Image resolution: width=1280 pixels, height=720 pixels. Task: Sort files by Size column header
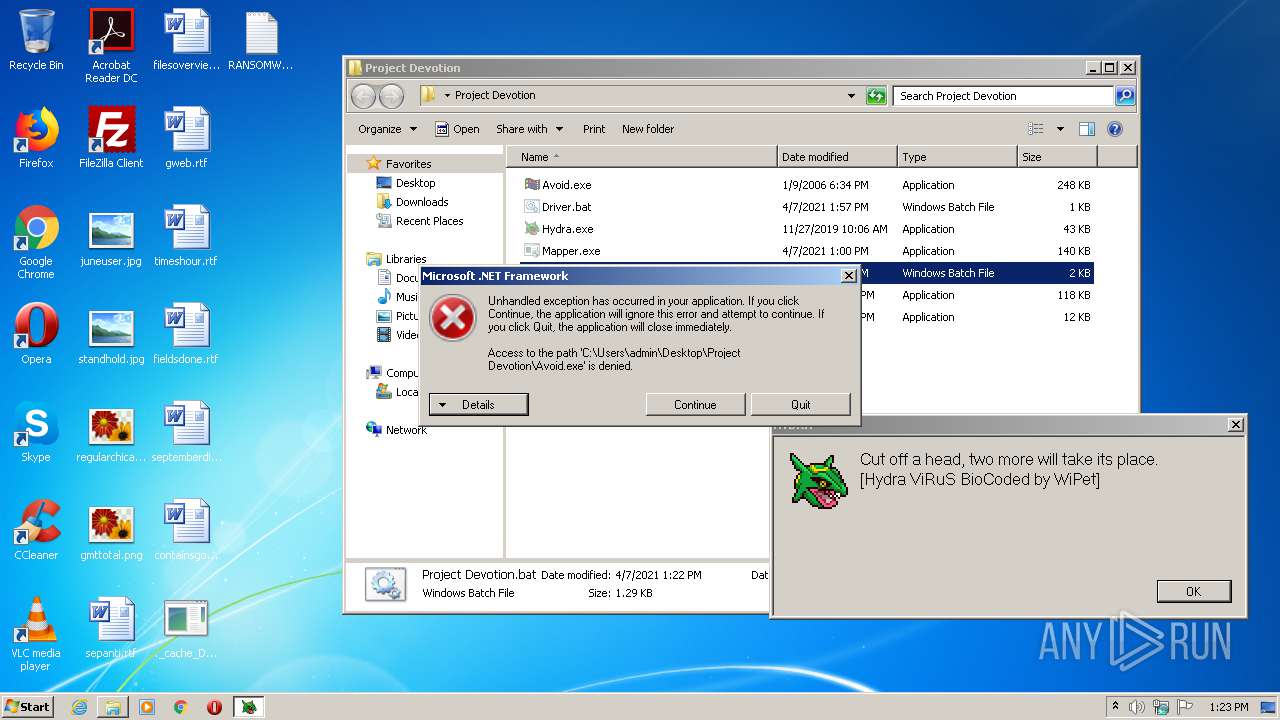pyautogui.click(x=1057, y=157)
